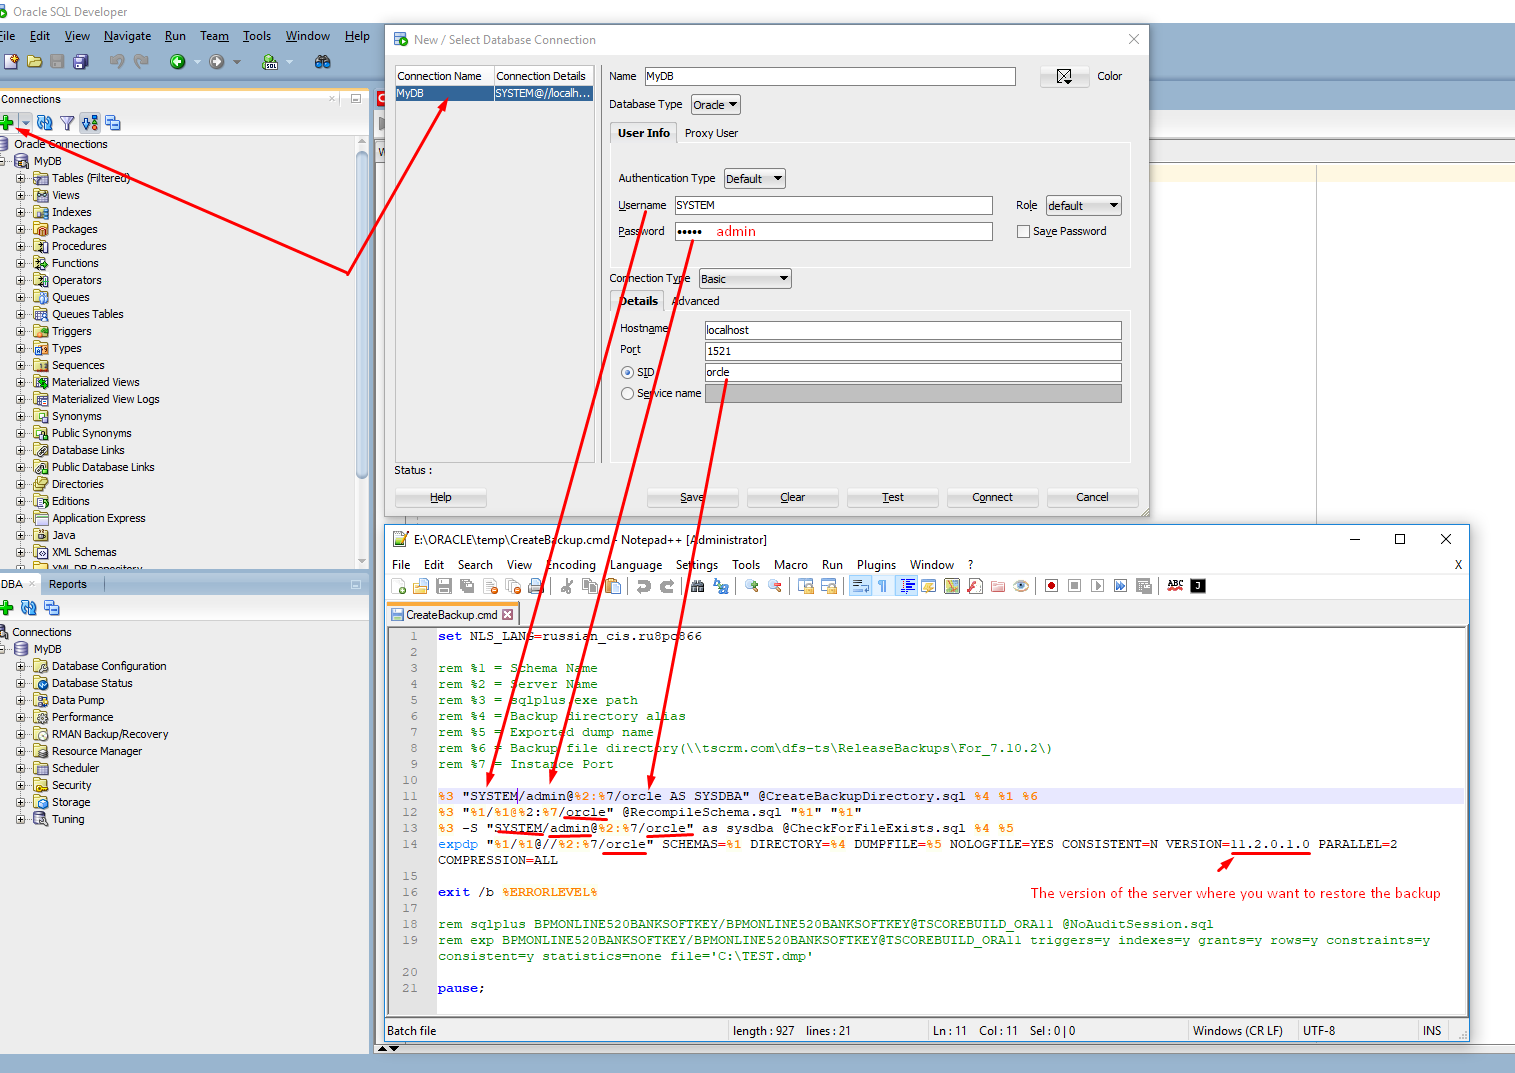Click green Back navigation arrow icon

point(177,62)
